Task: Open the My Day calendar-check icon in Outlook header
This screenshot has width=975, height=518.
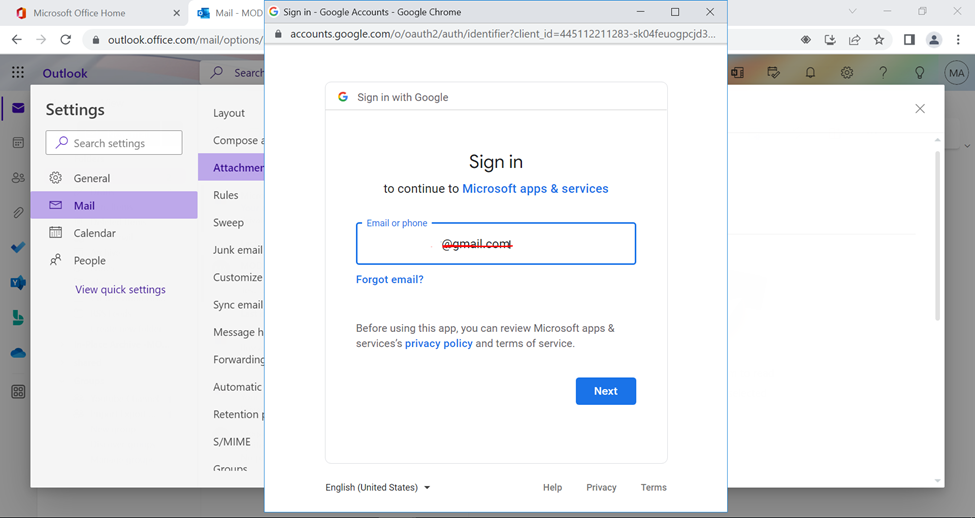Action: (x=774, y=73)
